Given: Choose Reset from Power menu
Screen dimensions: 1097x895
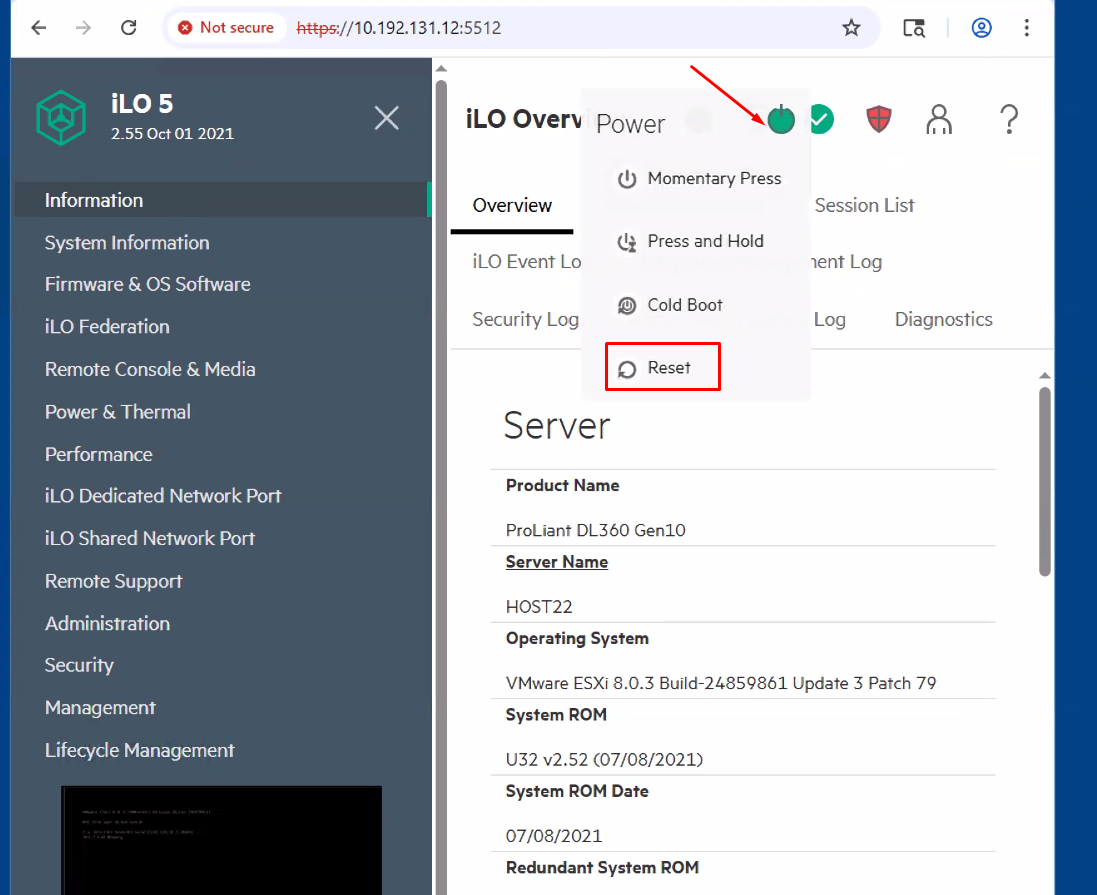Looking at the screenshot, I should (663, 367).
